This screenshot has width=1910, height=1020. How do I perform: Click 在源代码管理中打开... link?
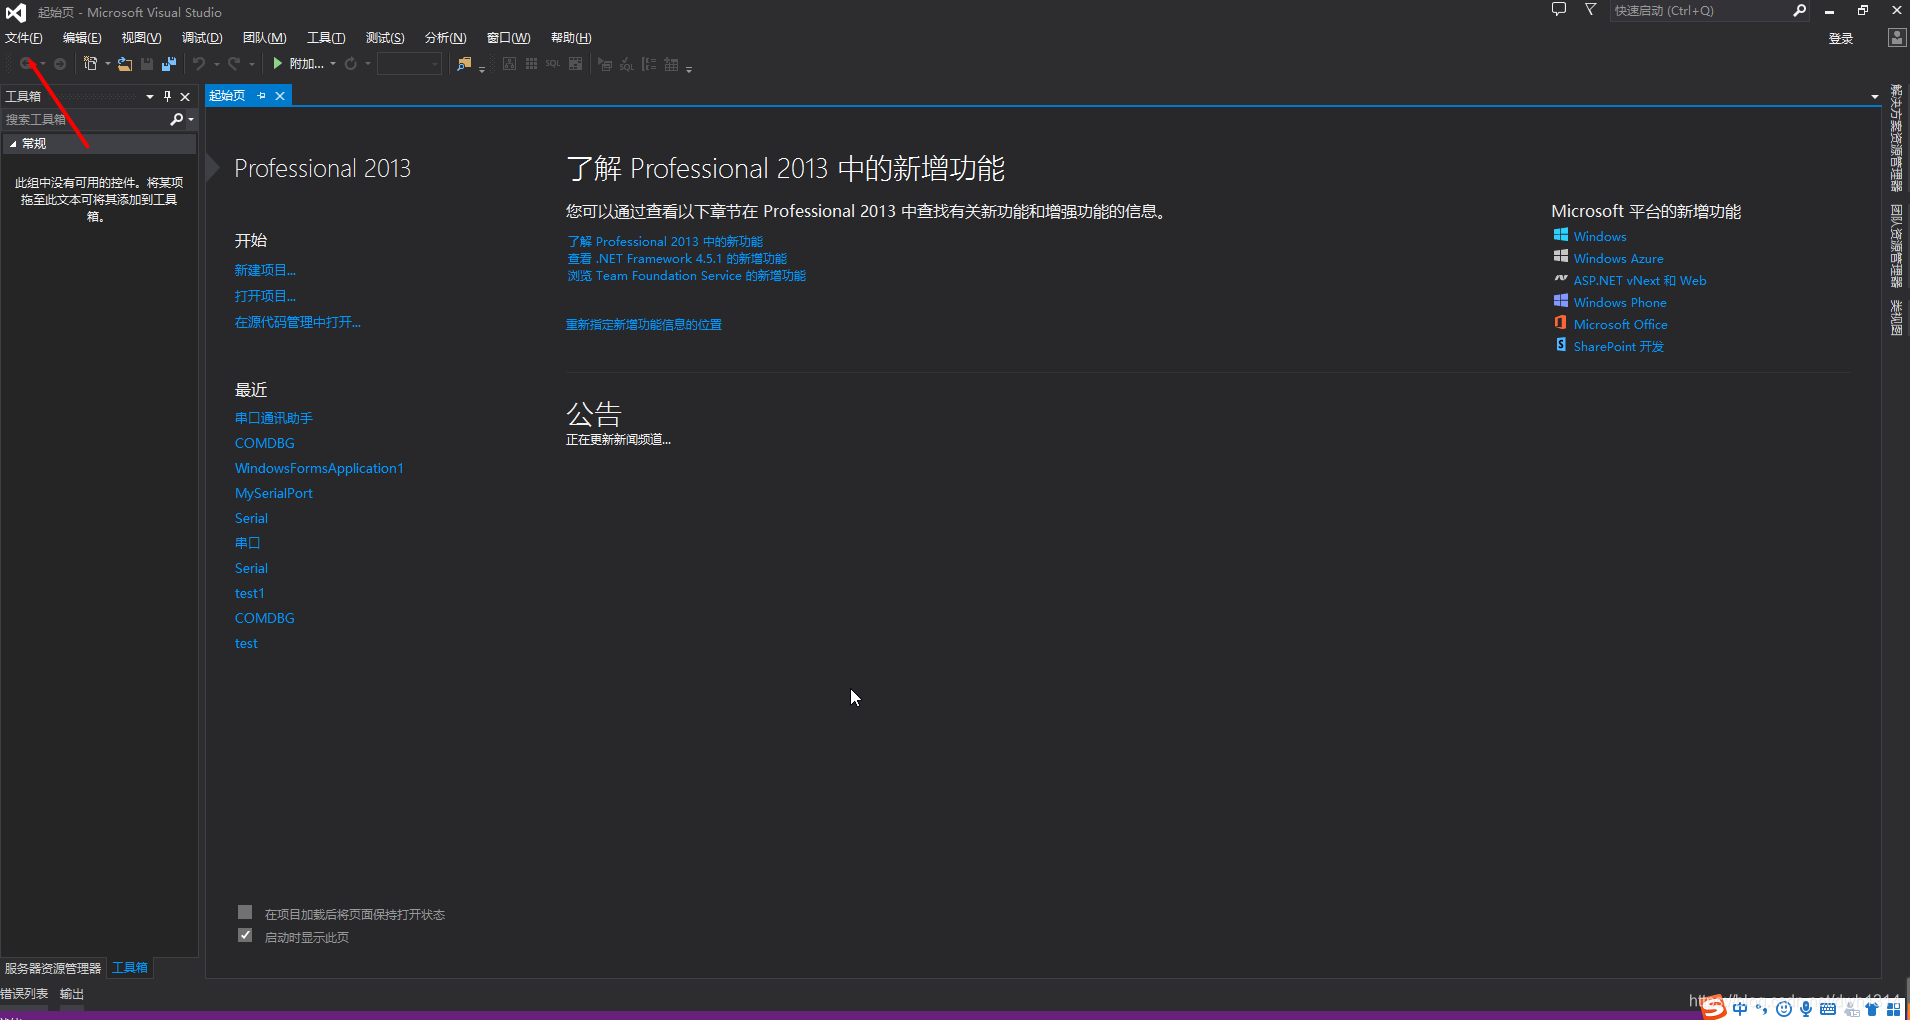[x=298, y=322]
